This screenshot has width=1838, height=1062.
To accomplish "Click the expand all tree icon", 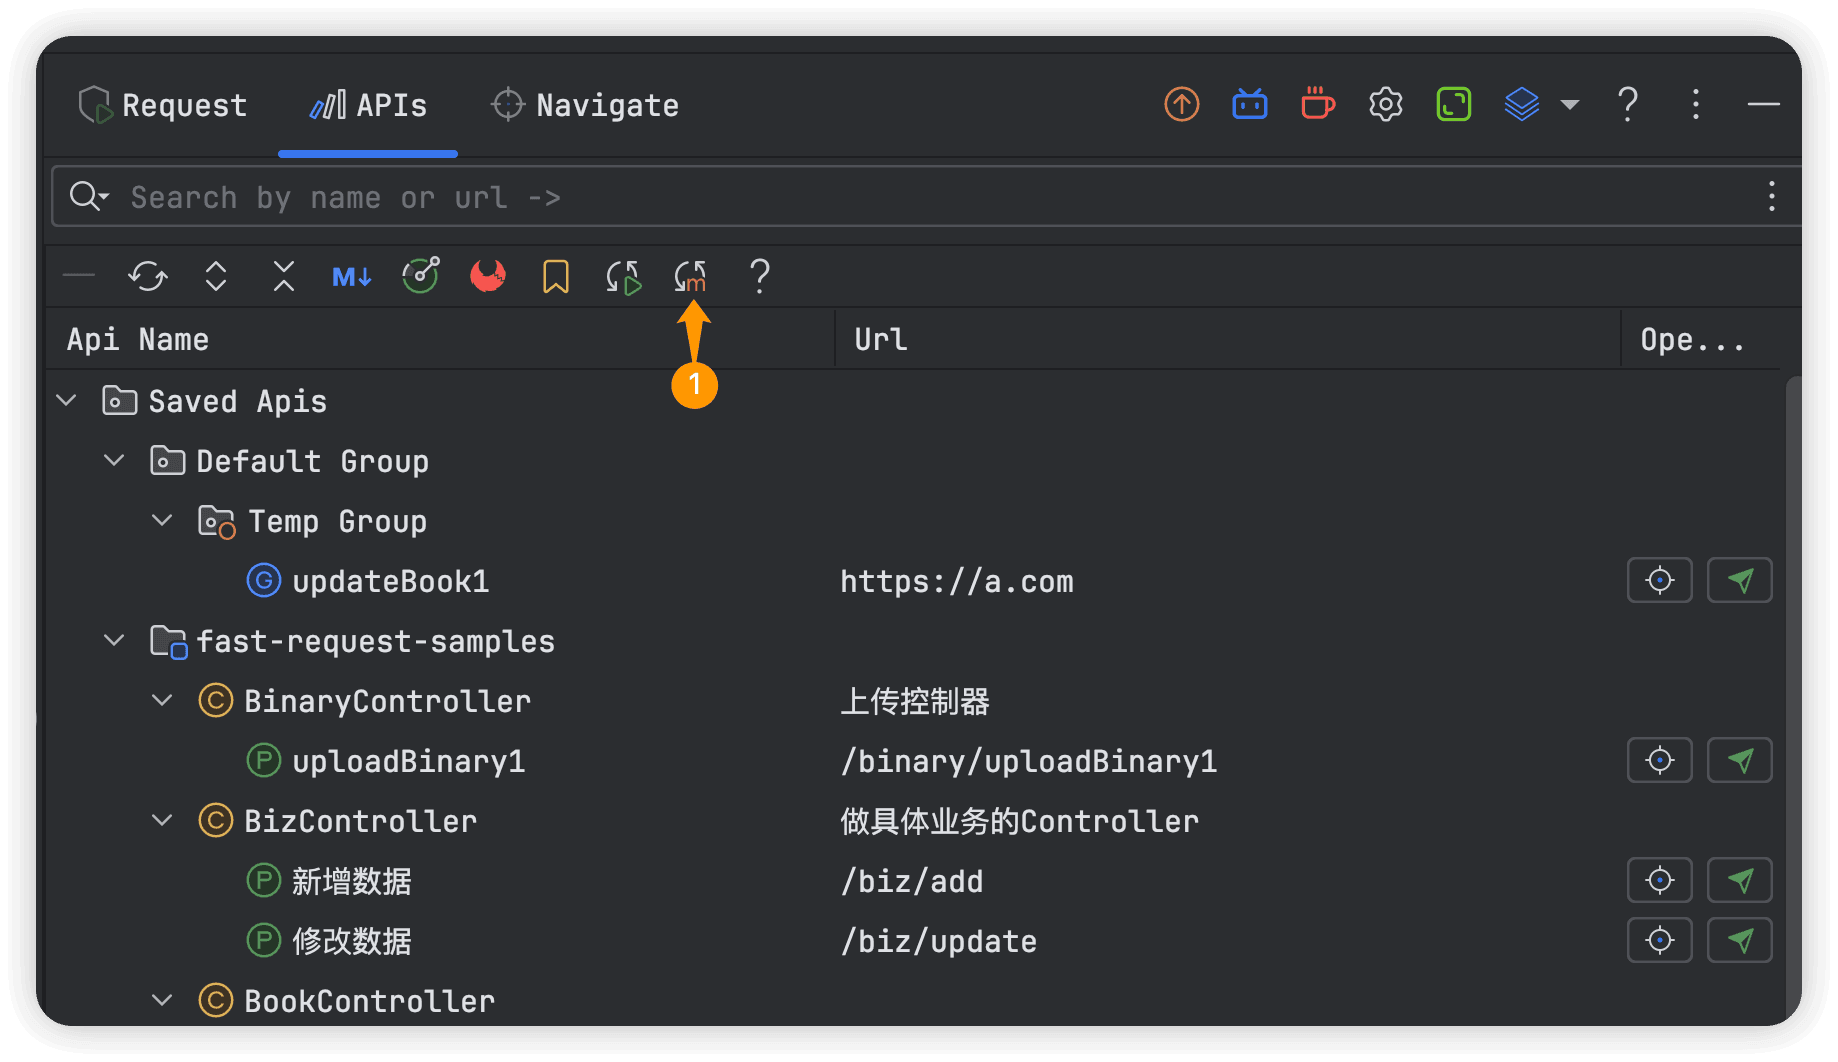I will 216,276.
